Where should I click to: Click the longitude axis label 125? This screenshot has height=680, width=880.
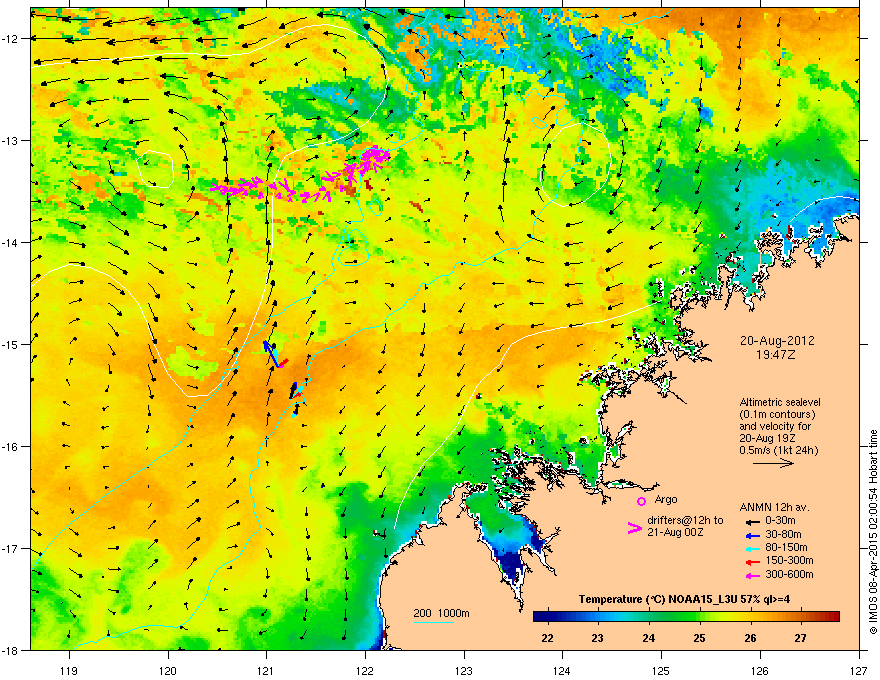(661, 671)
